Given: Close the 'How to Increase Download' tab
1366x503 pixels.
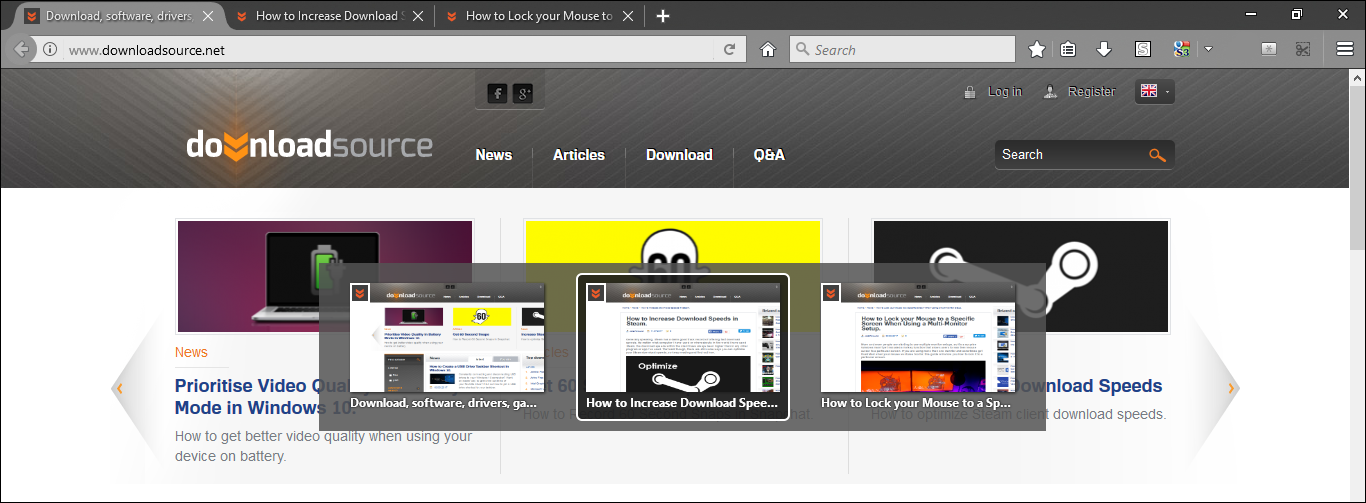Looking at the screenshot, I should coord(417,16).
